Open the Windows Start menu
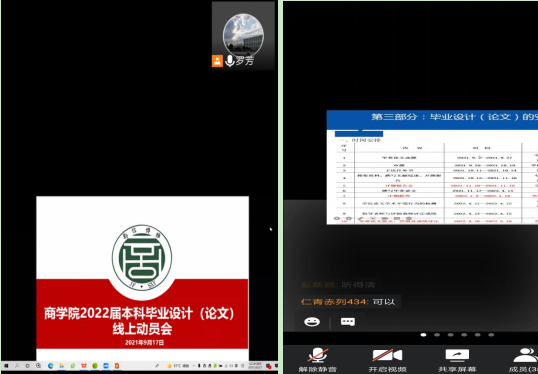Image resolution: width=538 pixels, height=374 pixels. [x=6, y=366]
